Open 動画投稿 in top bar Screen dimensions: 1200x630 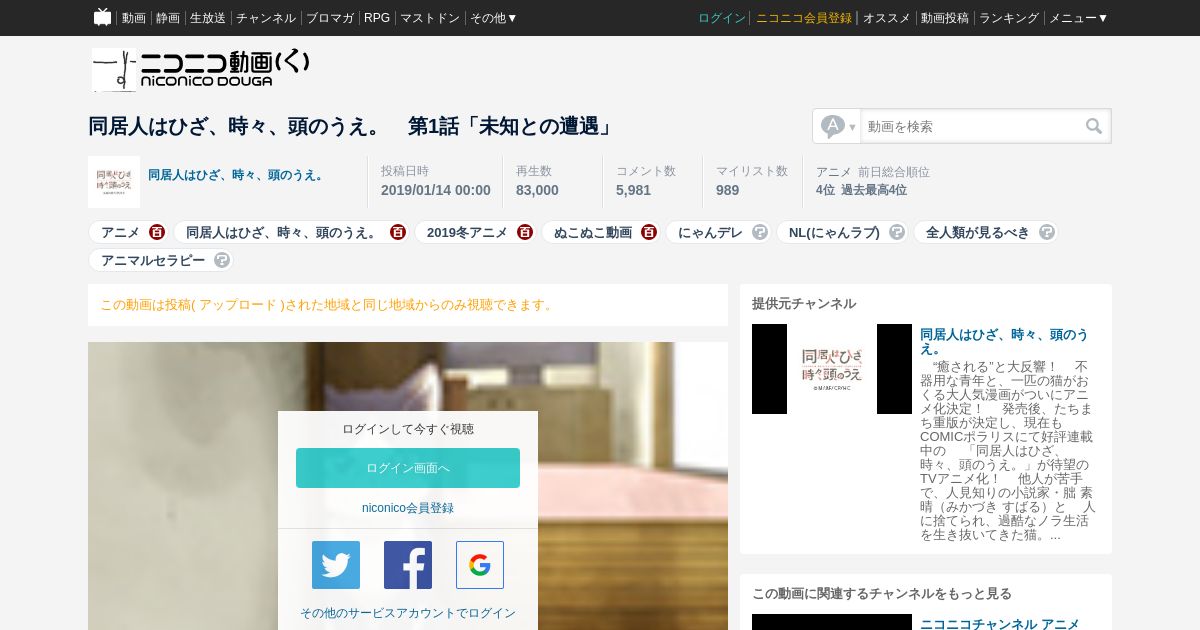pos(945,18)
